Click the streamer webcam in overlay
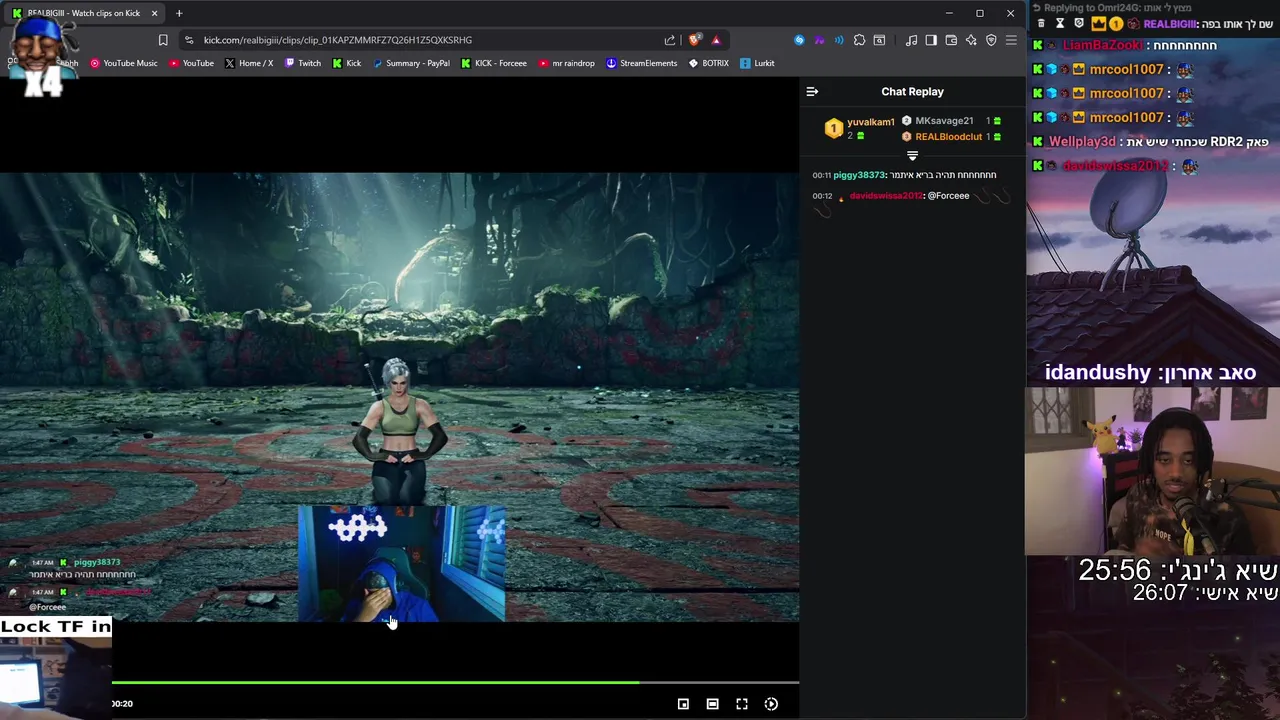This screenshot has width=1280, height=720. 1152,471
